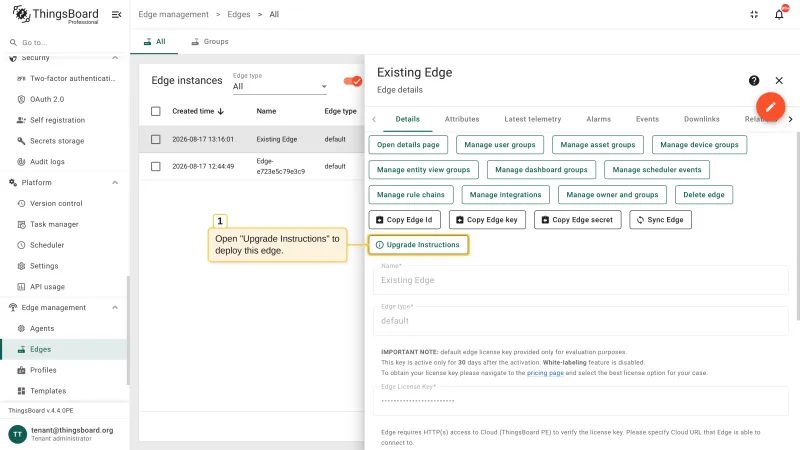Click Copy Edge Id button
The image size is (800, 450).
click(404, 219)
